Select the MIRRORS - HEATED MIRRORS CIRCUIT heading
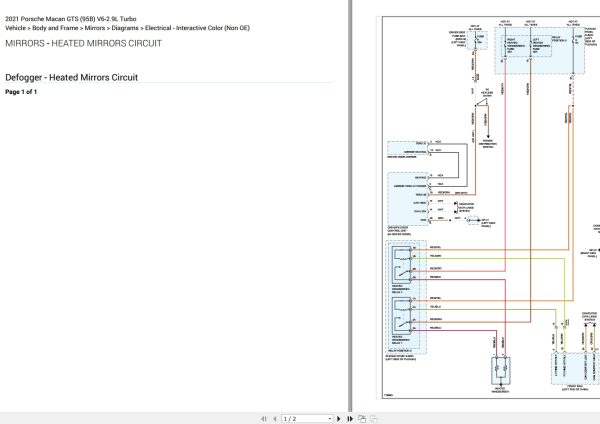Viewport: 600px width, 424px height. 83,43
